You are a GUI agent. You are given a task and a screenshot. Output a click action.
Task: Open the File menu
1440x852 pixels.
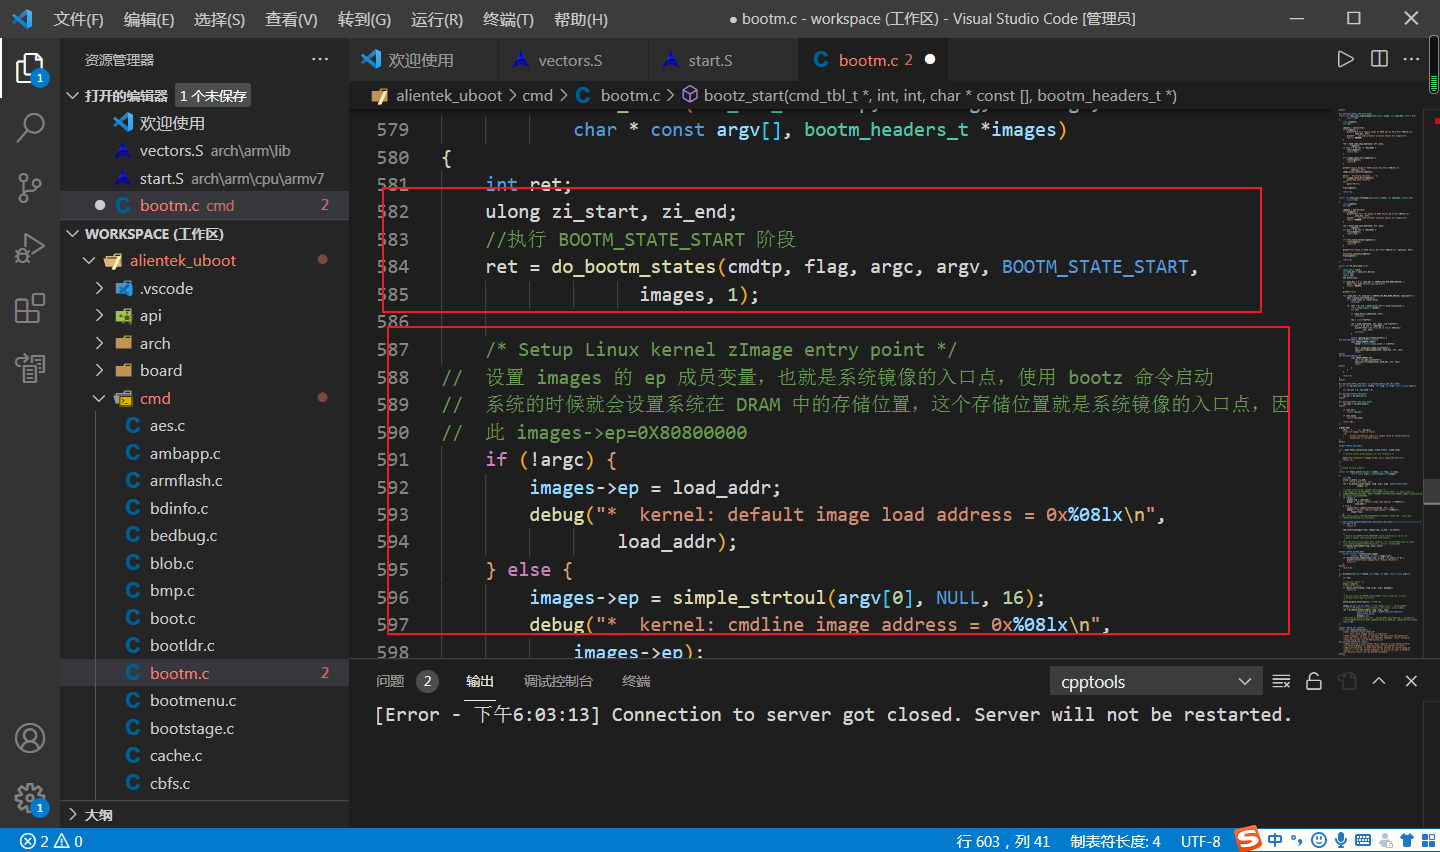(78, 19)
